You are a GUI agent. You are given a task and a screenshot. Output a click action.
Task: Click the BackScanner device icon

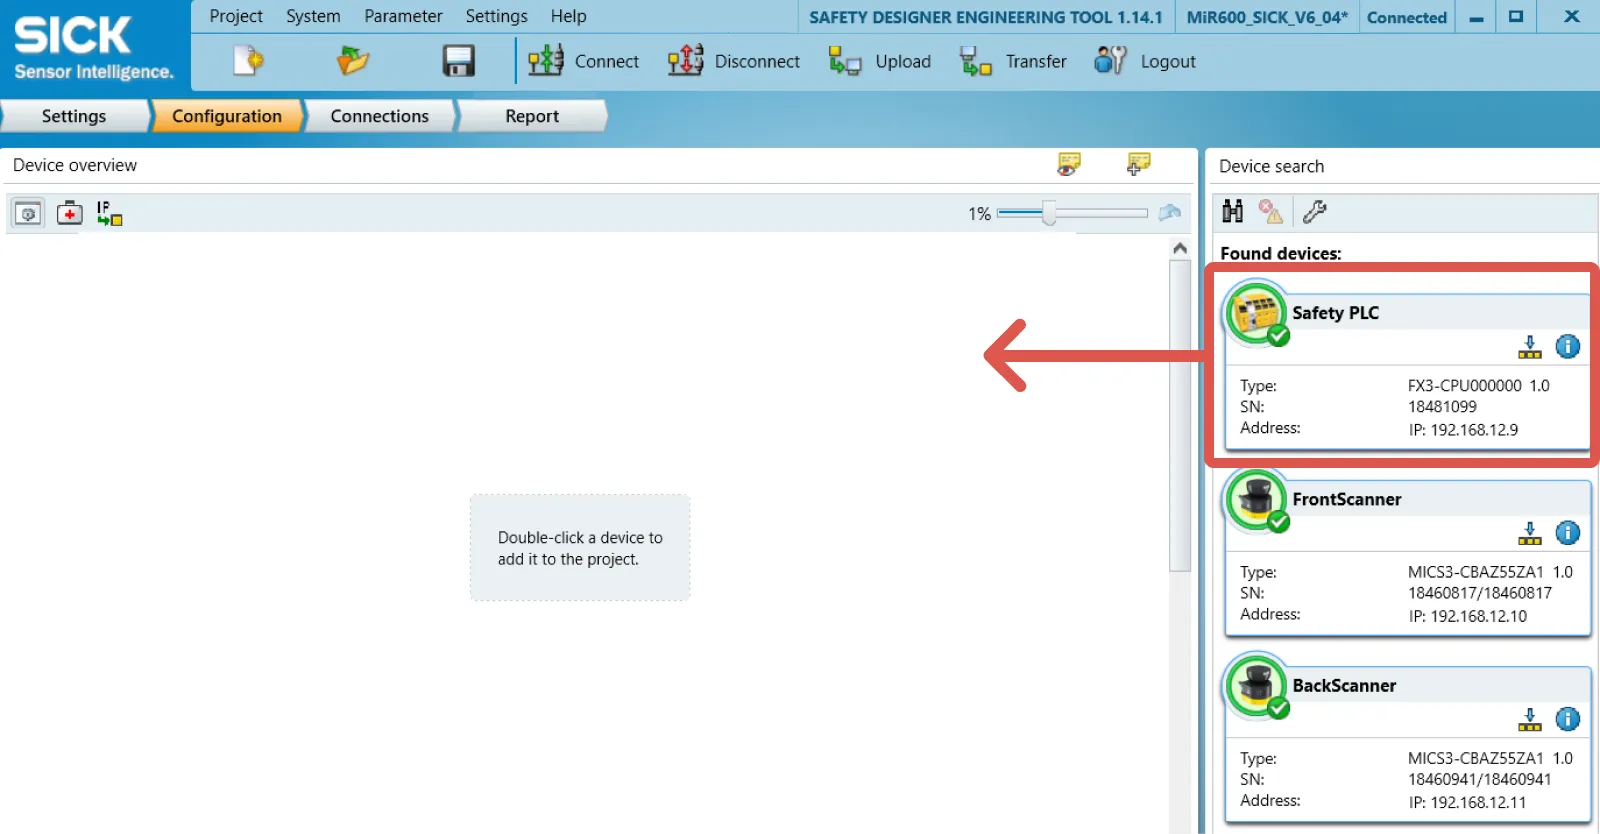1257,687
